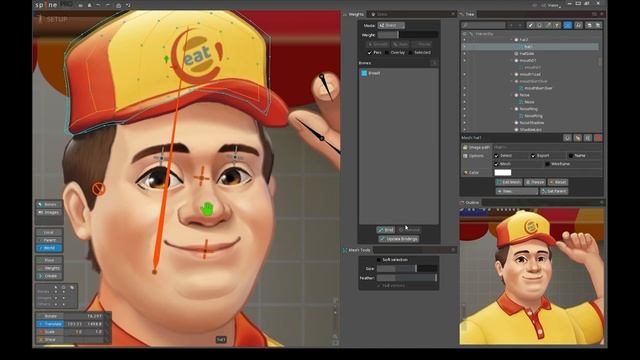640x360 pixels.
Task: Collapse the Nose slot in tree
Action: click(x=512, y=95)
